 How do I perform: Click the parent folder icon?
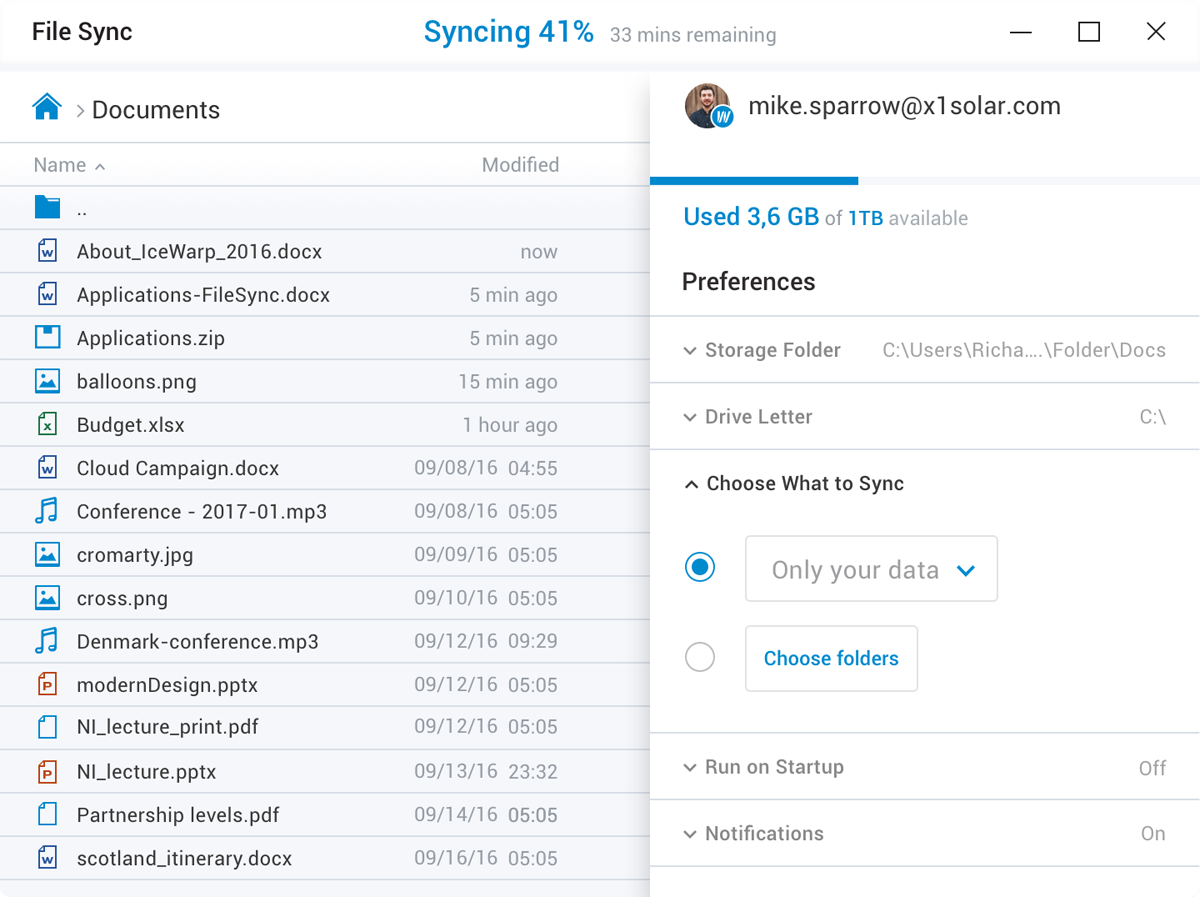click(47, 208)
